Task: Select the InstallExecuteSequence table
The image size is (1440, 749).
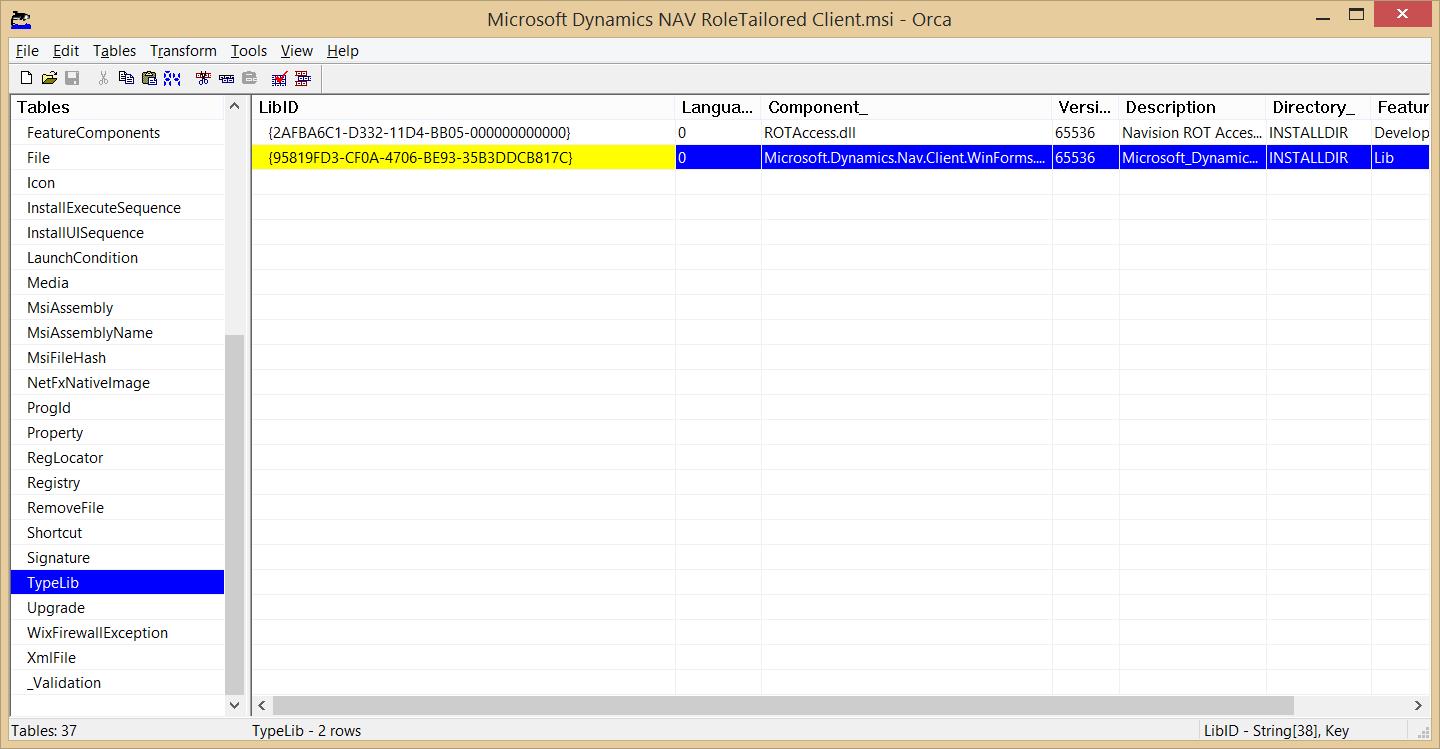Action: click(104, 208)
